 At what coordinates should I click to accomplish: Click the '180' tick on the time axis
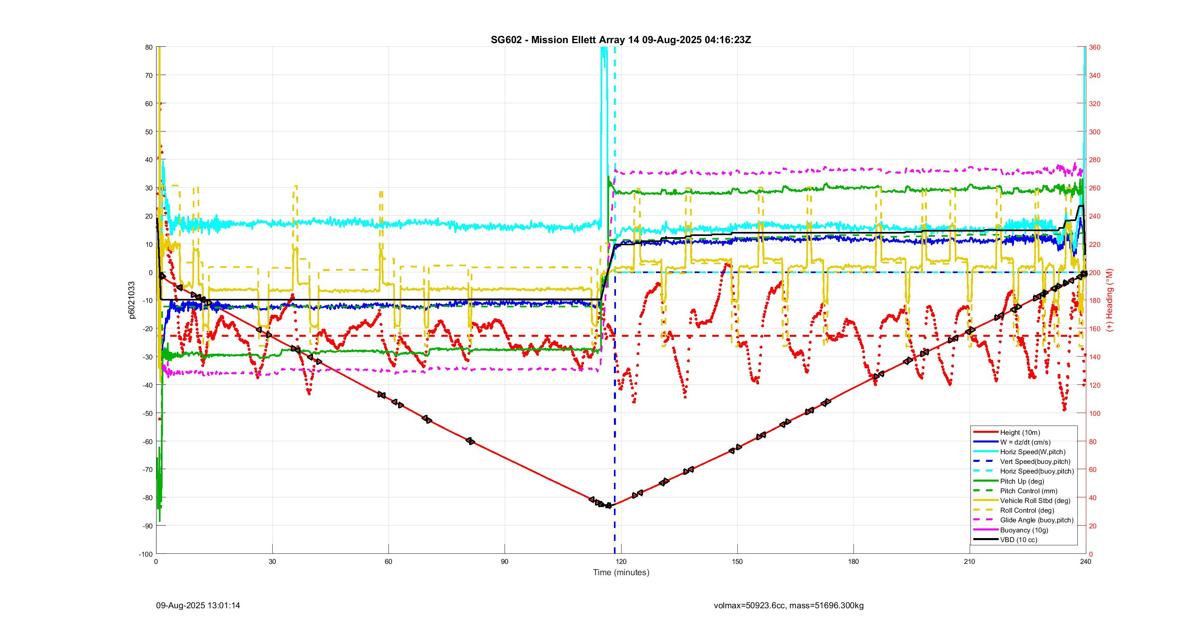[853, 562]
